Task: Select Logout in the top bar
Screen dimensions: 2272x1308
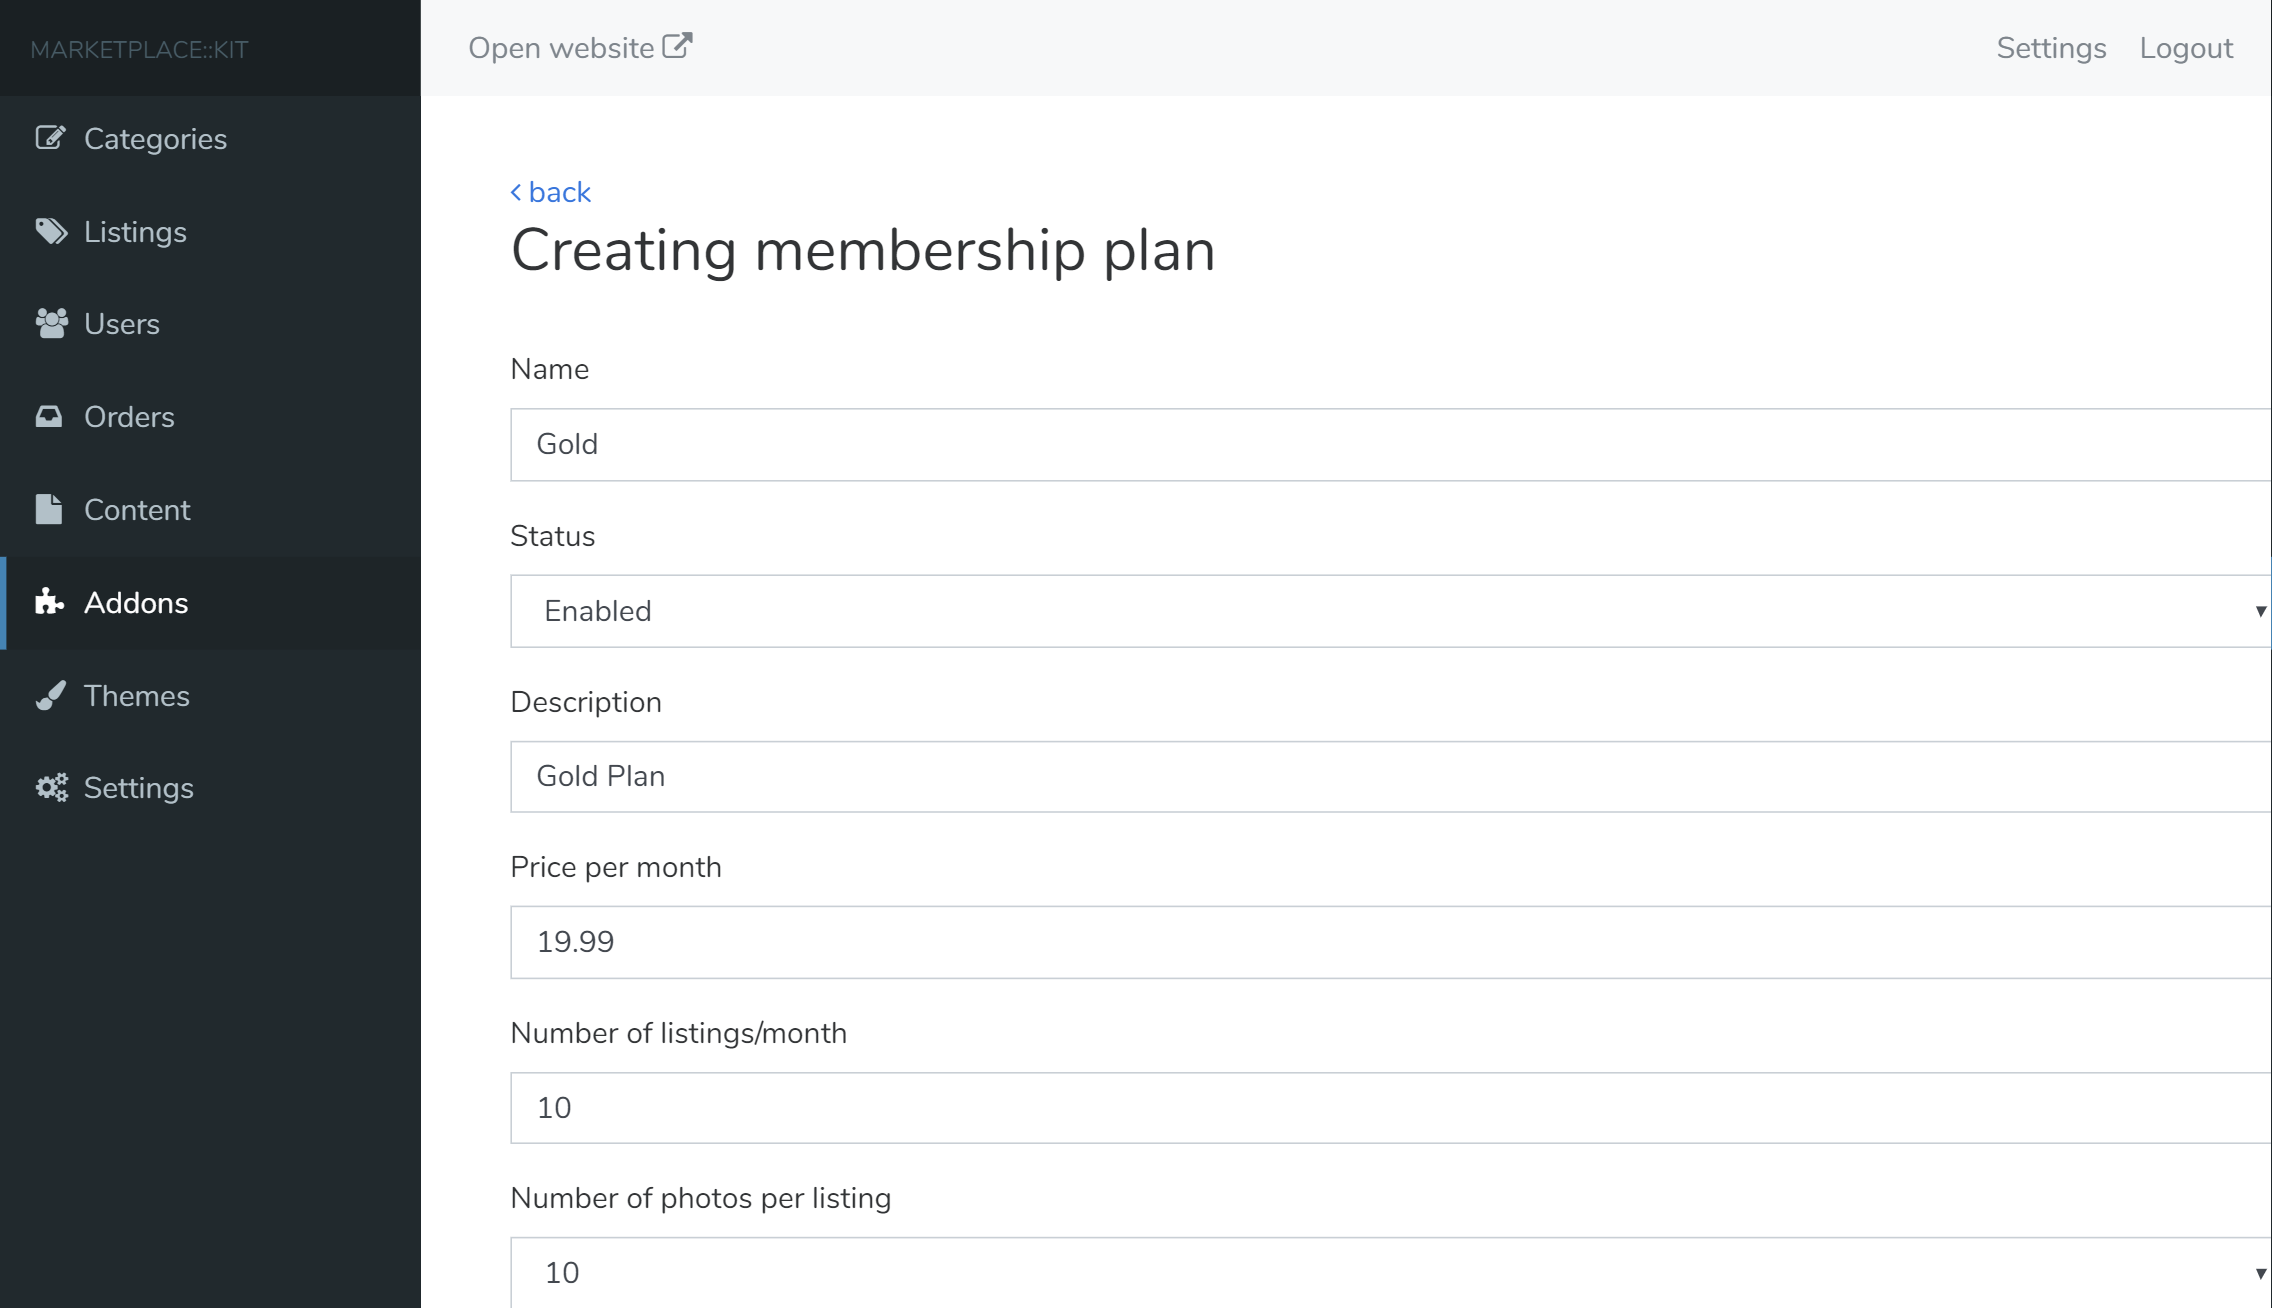Action: point(2186,48)
